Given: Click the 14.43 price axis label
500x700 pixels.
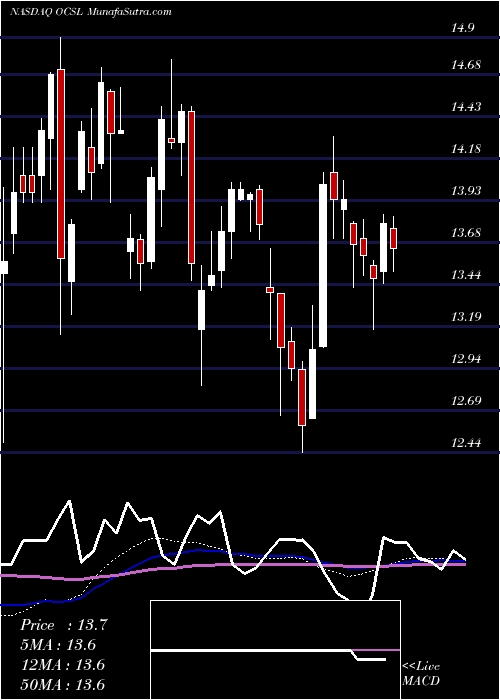Looking at the screenshot, I should (x=467, y=107).
